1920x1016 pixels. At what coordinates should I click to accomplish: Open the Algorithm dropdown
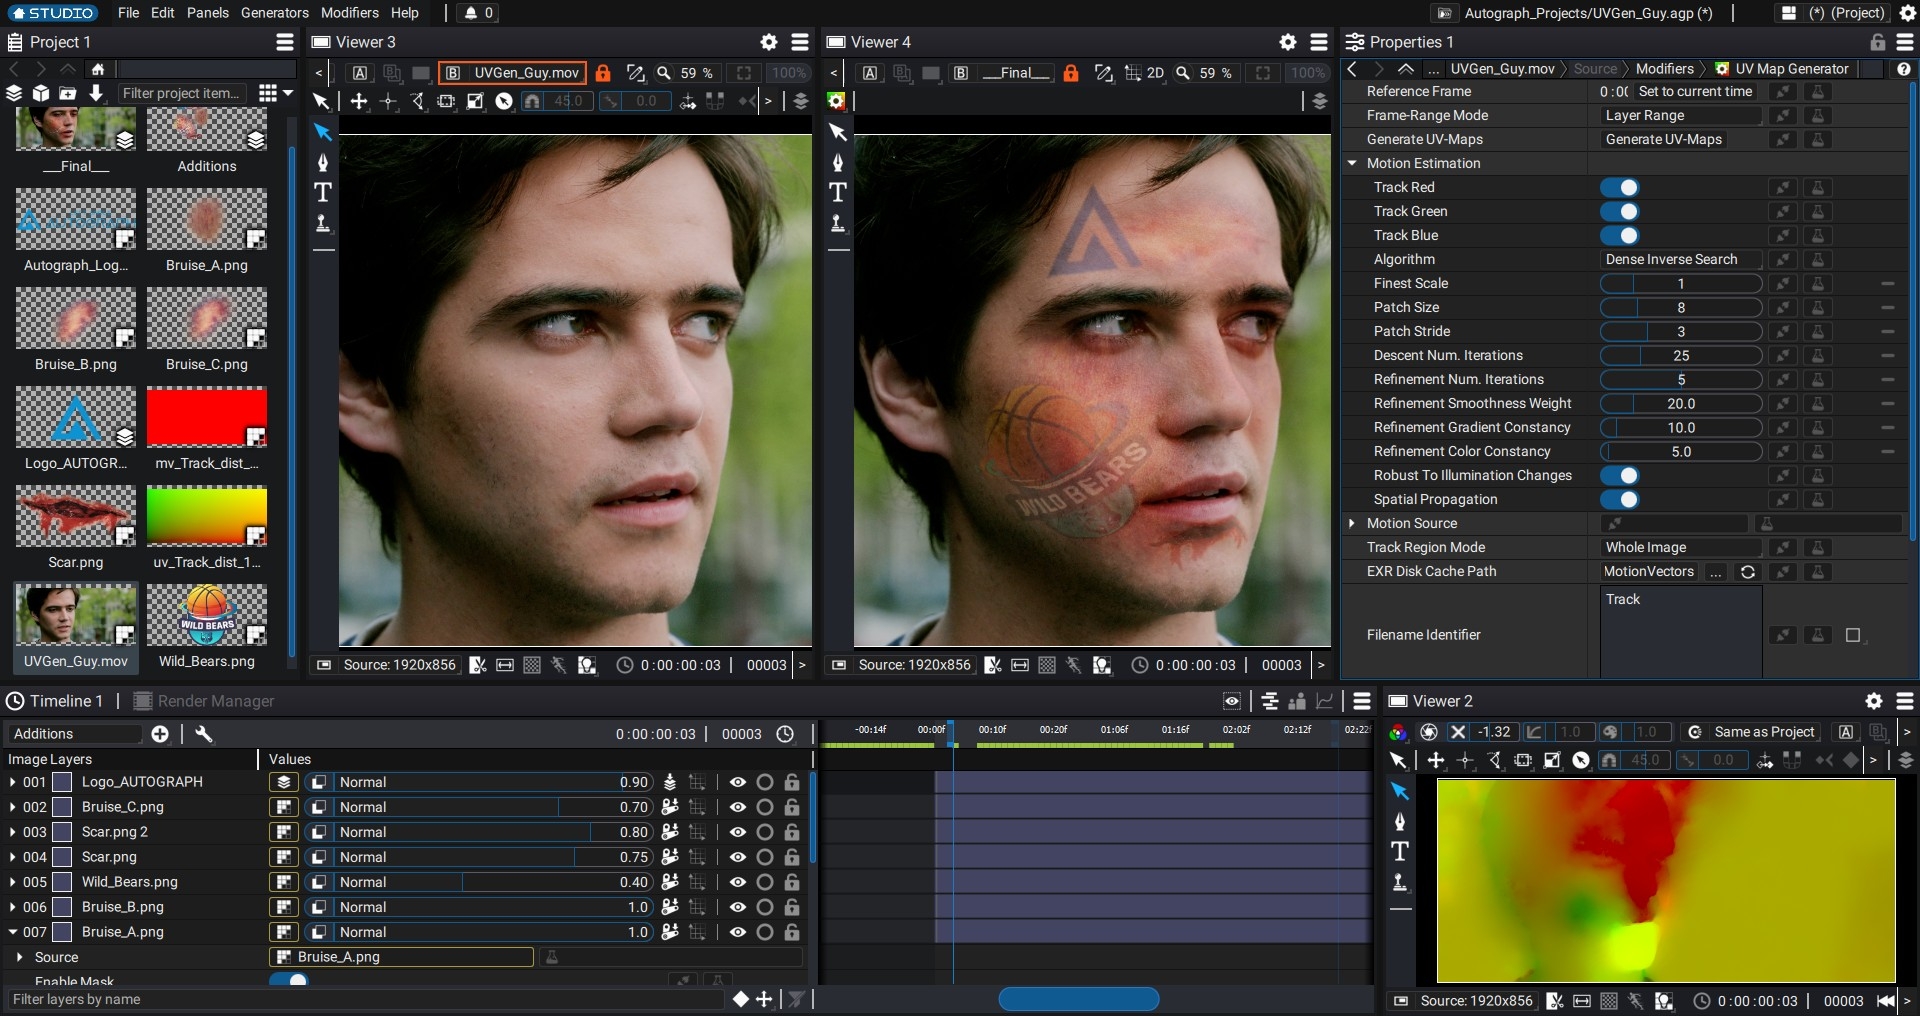coord(1680,260)
